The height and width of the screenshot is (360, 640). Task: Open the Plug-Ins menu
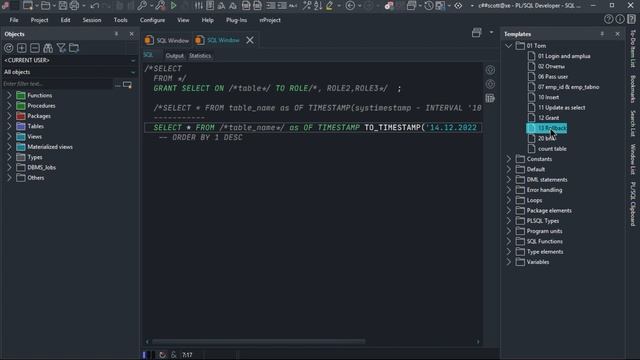click(236, 20)
